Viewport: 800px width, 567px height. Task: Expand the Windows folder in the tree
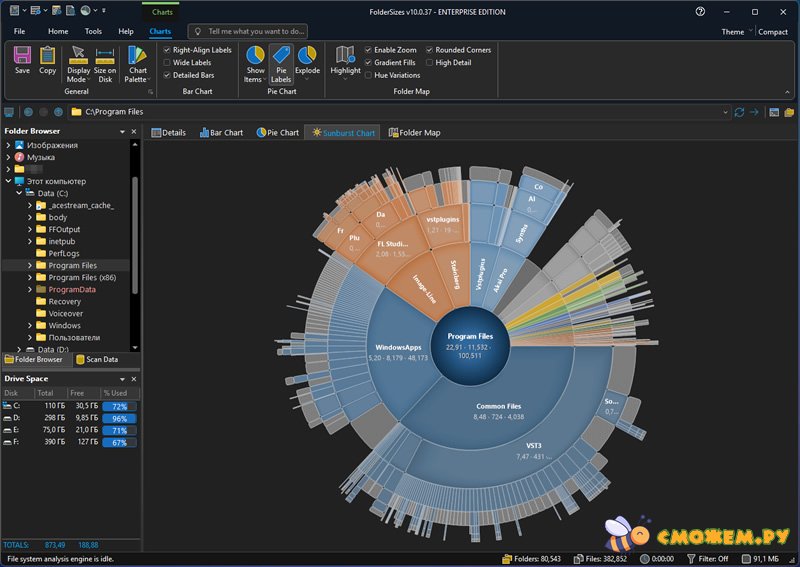tap(30, 325)
